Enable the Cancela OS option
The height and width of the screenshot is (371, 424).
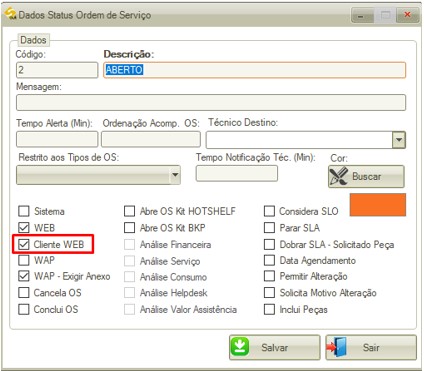point(24,293)
